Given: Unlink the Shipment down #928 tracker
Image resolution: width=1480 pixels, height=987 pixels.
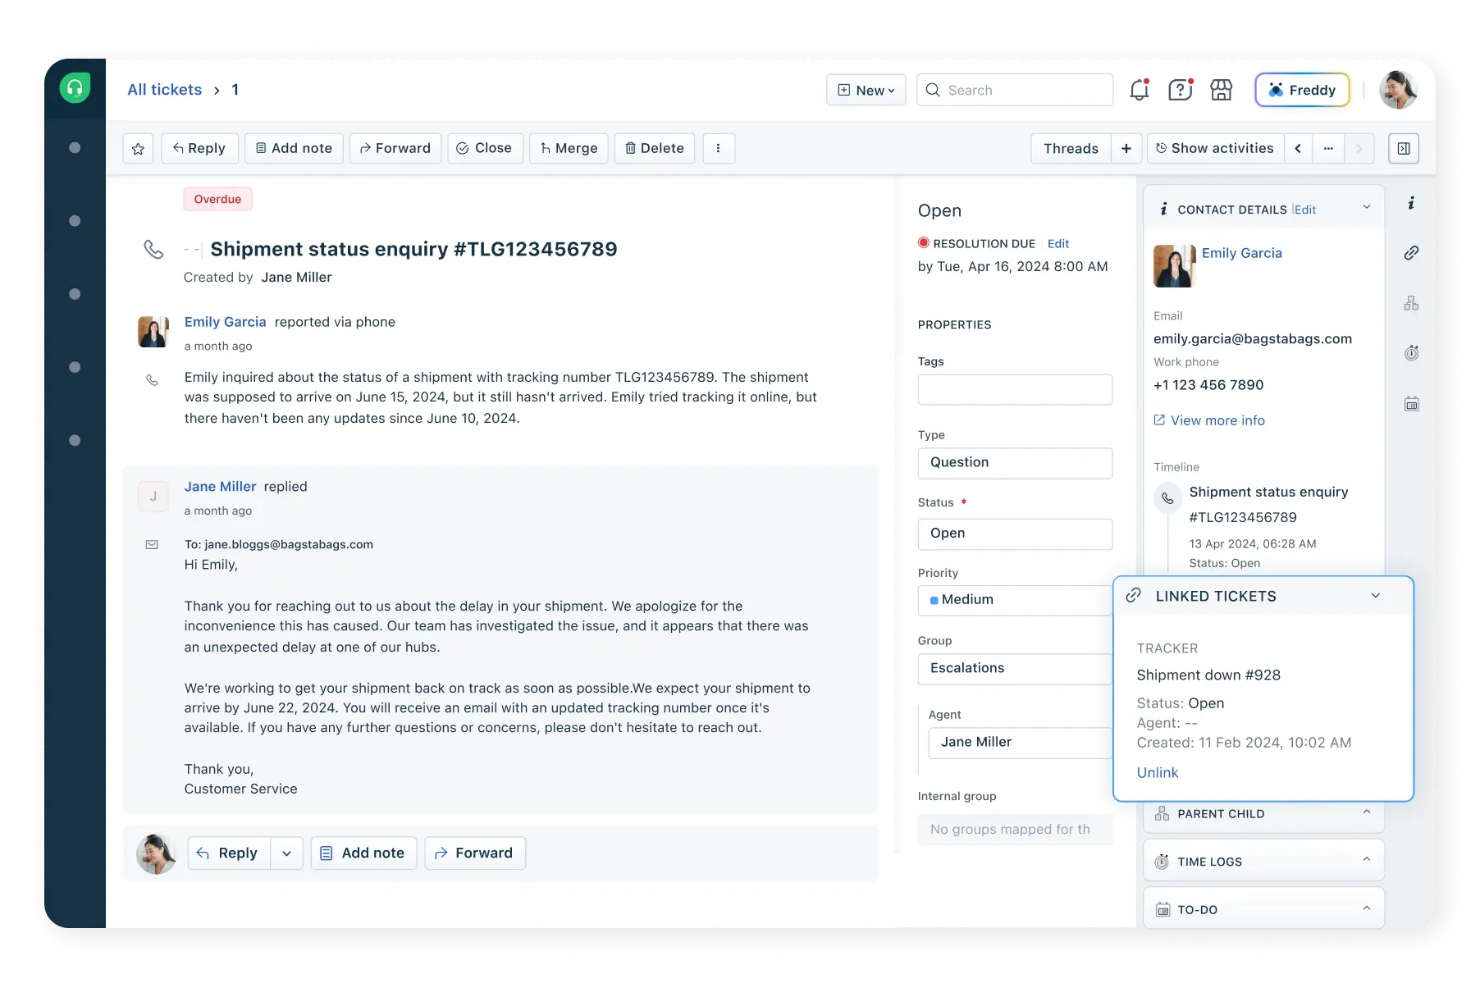Looking at the screenshot, I should tap(1157, 772).
